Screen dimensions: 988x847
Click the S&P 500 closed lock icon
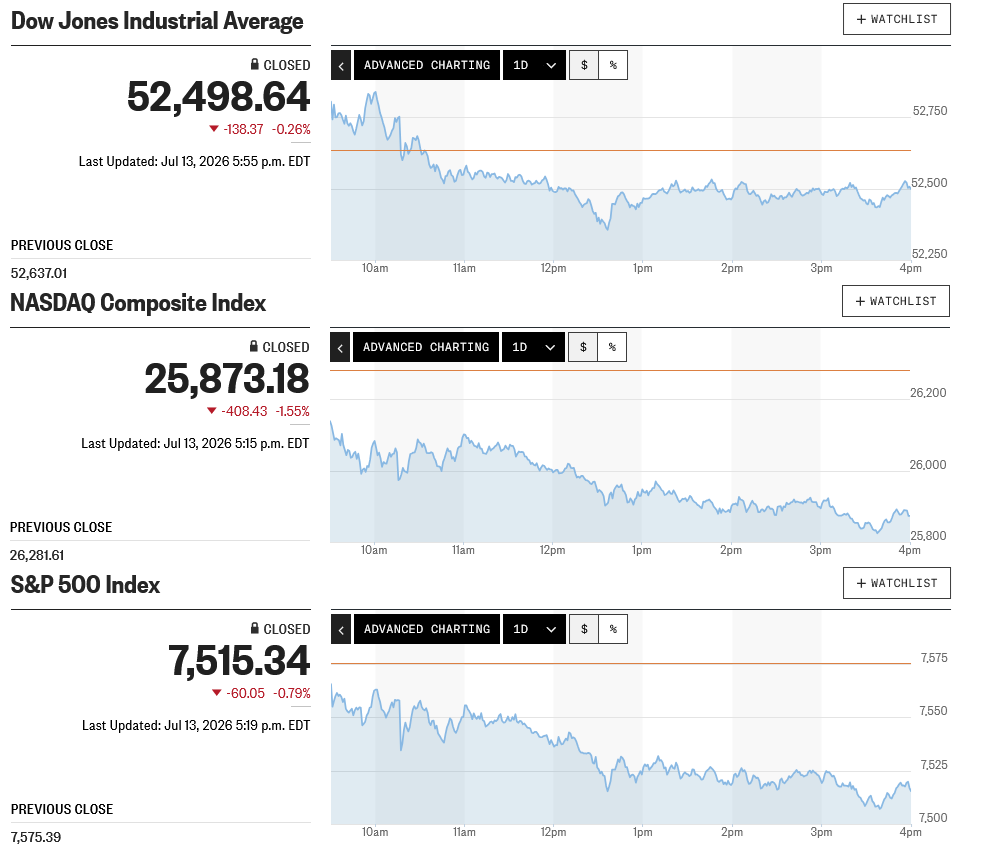[x=255, y=628]
